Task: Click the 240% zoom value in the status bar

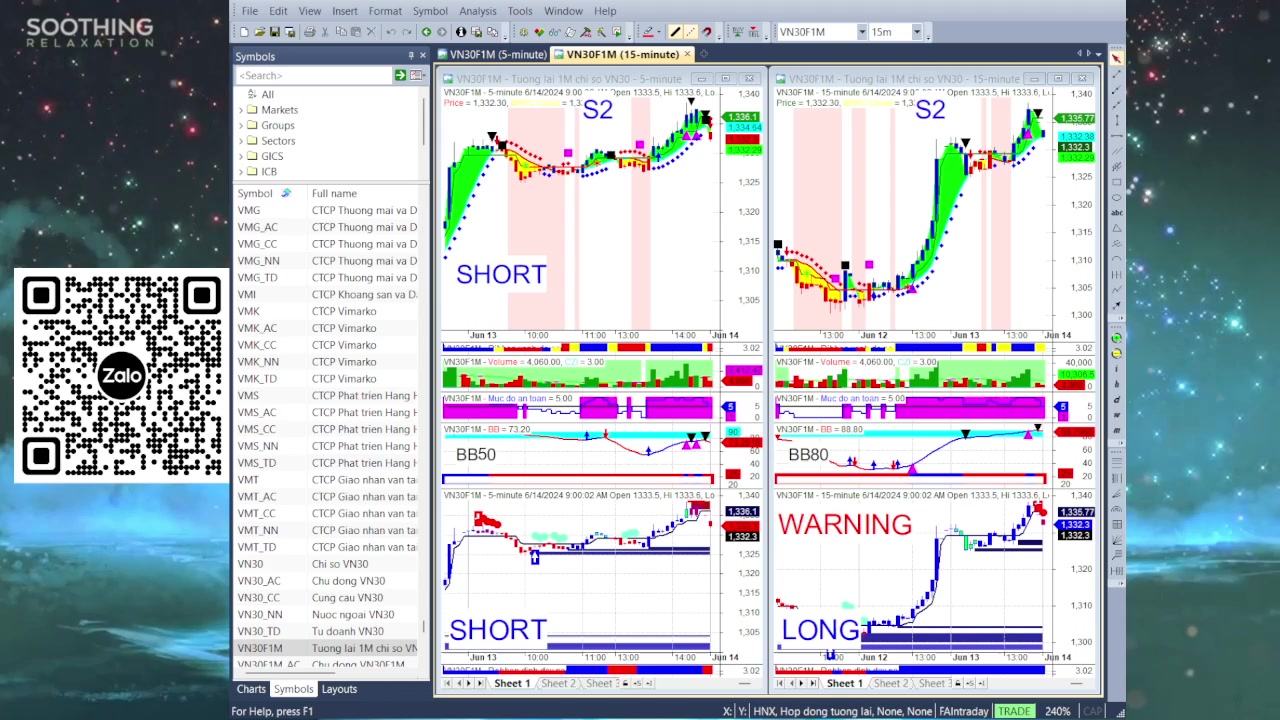Action: [x=1058, y=711]
